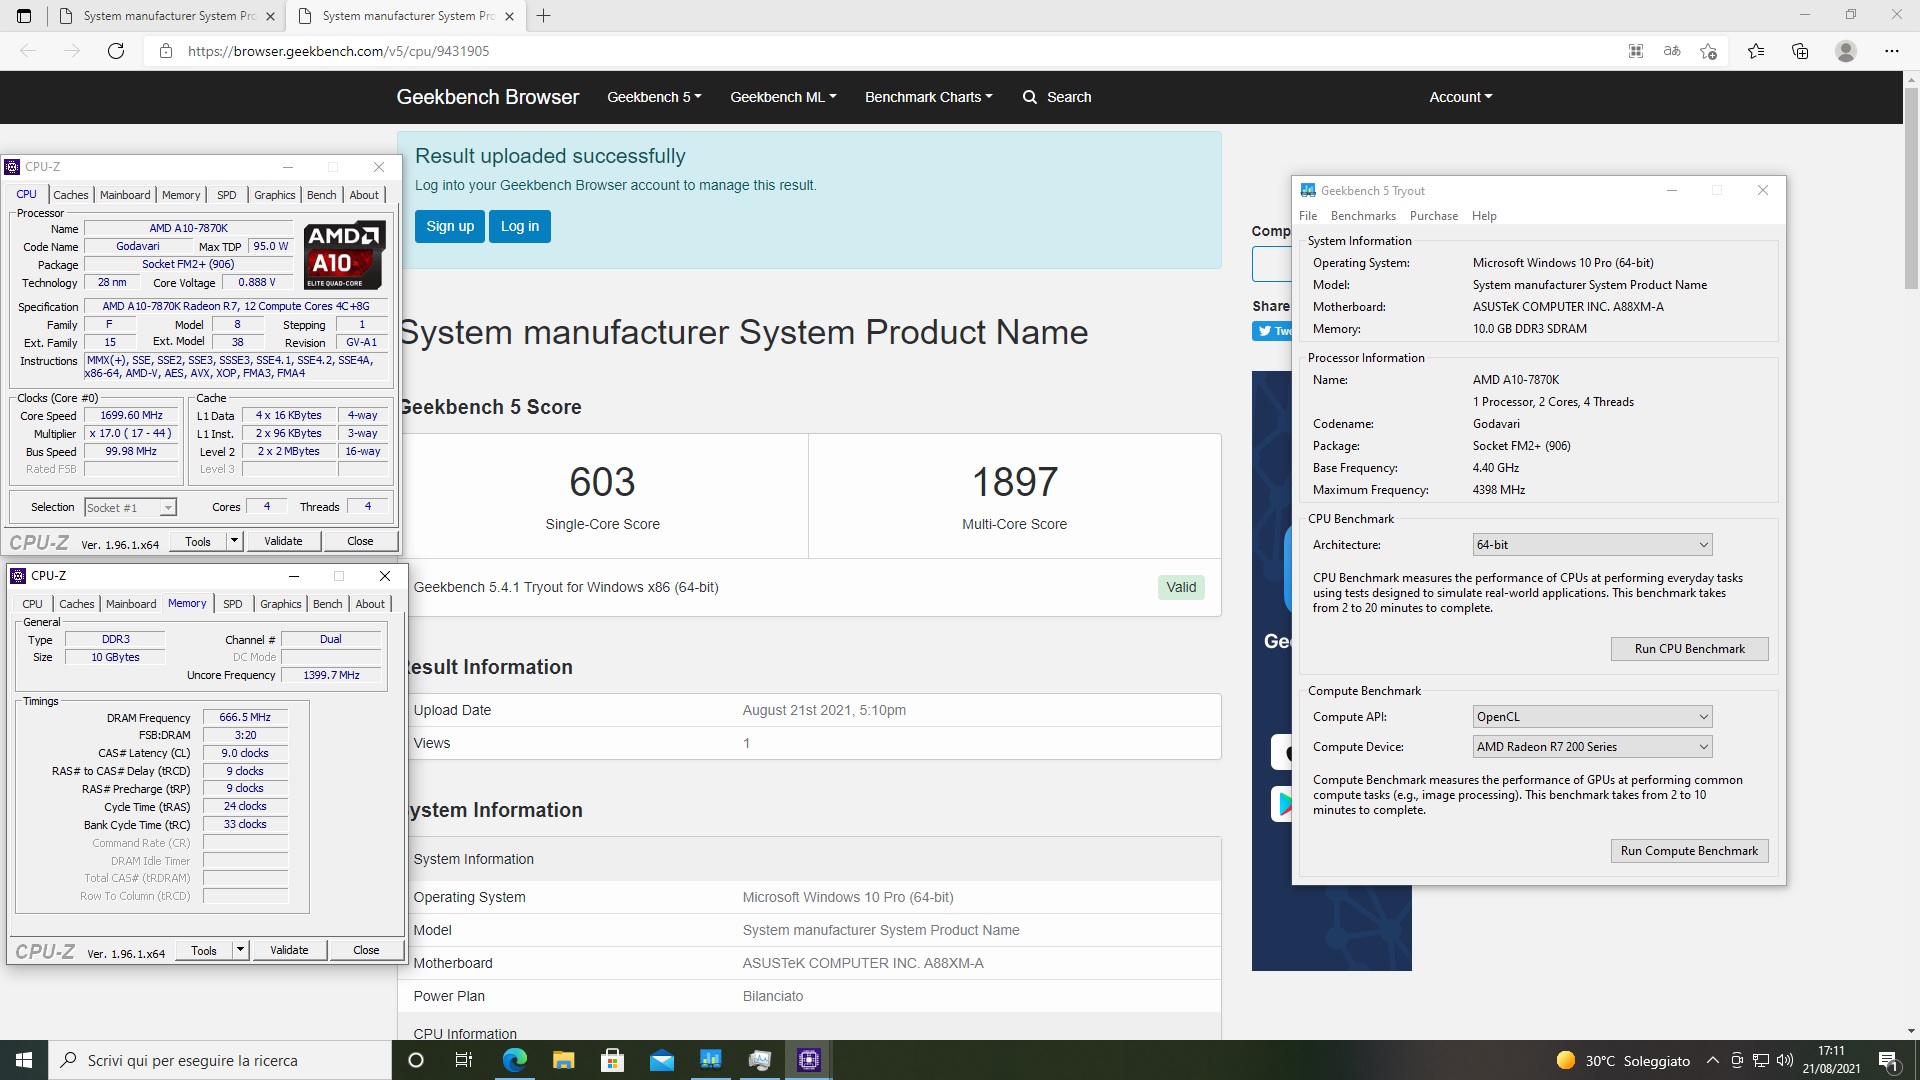Open new browser tab with plus icon
Image resolution: width=1920 pixels, height=1080 pixels.
click(x=543, y=16)
